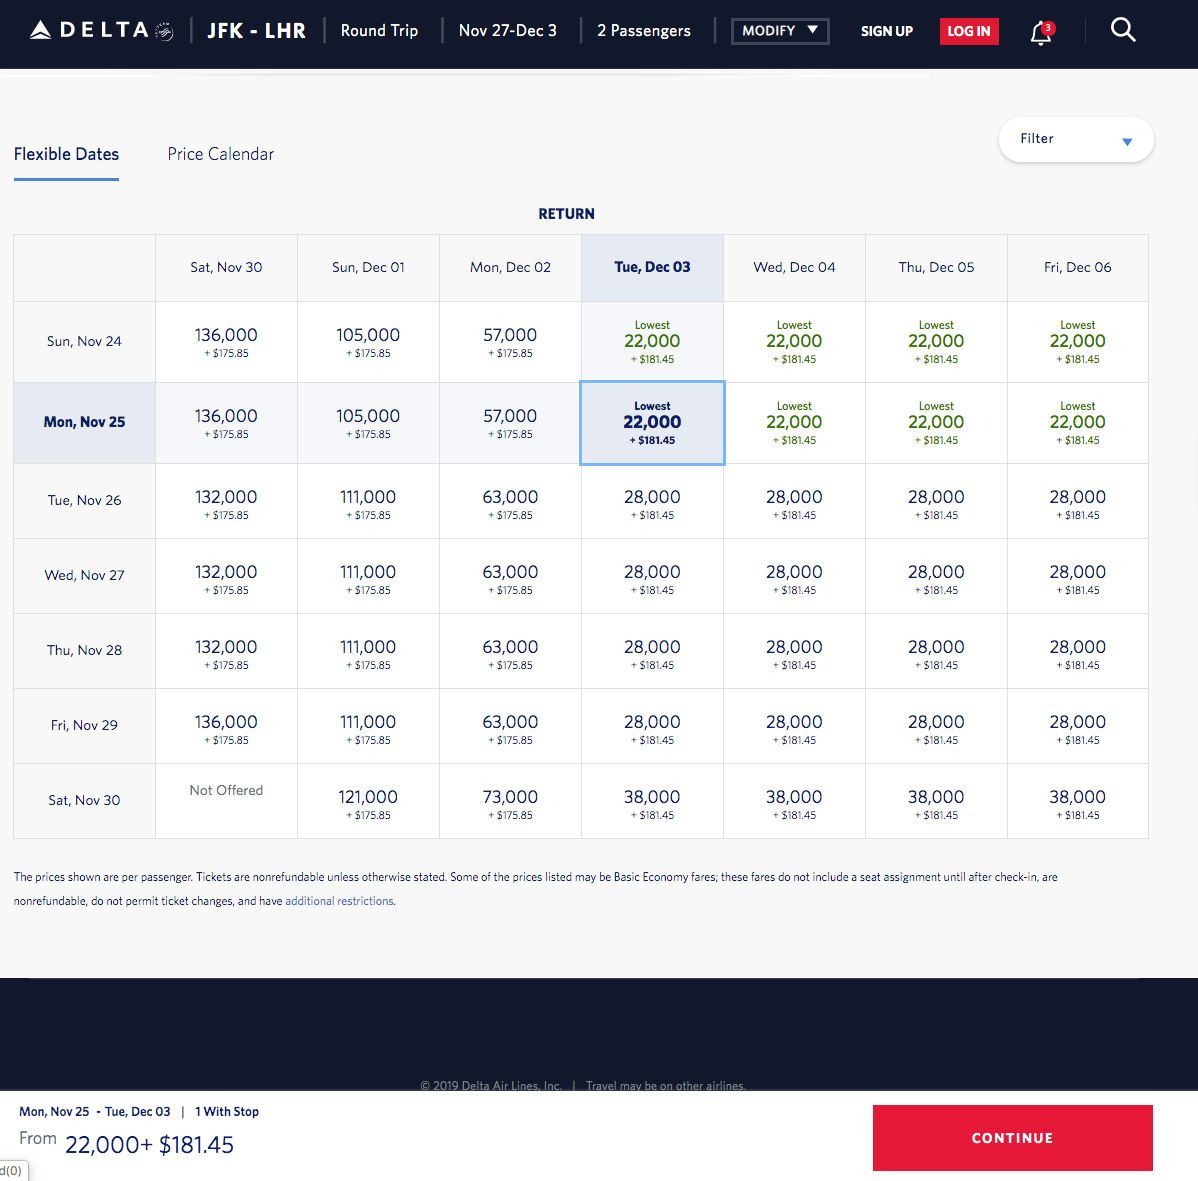Click the 1 With Stop summary text
Image resolution: width=1198 pixels, height=1181 pixels.
tap(227, 1111)
